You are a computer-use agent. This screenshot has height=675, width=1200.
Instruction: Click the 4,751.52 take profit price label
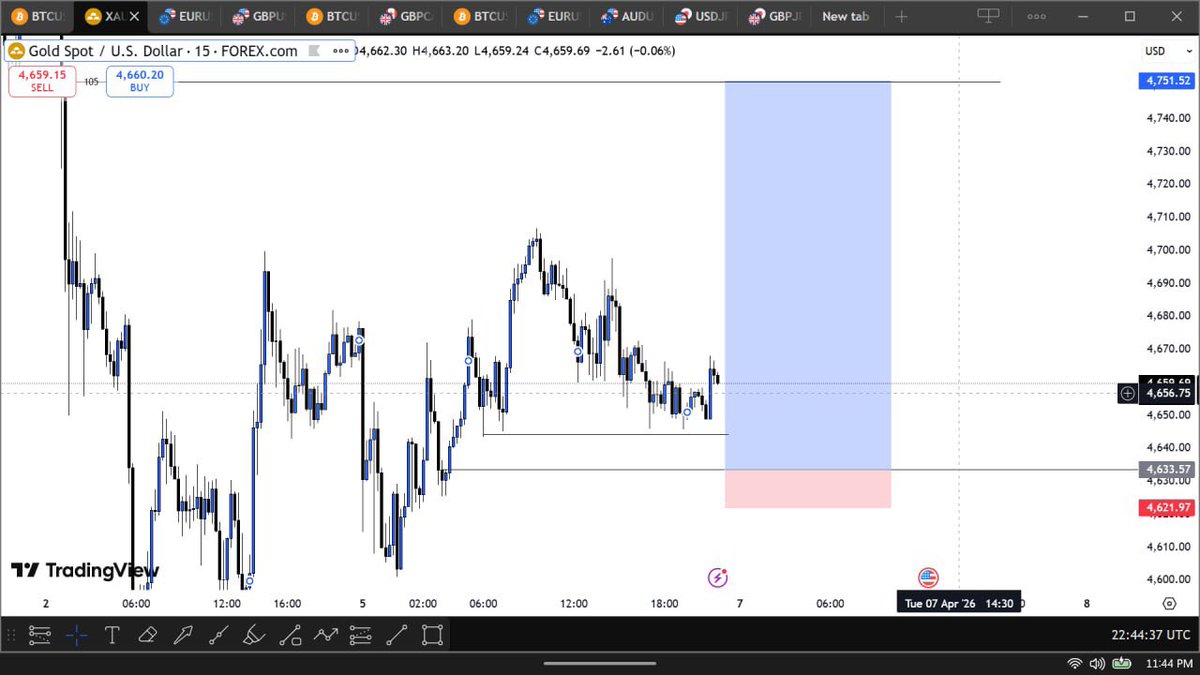1166,81
